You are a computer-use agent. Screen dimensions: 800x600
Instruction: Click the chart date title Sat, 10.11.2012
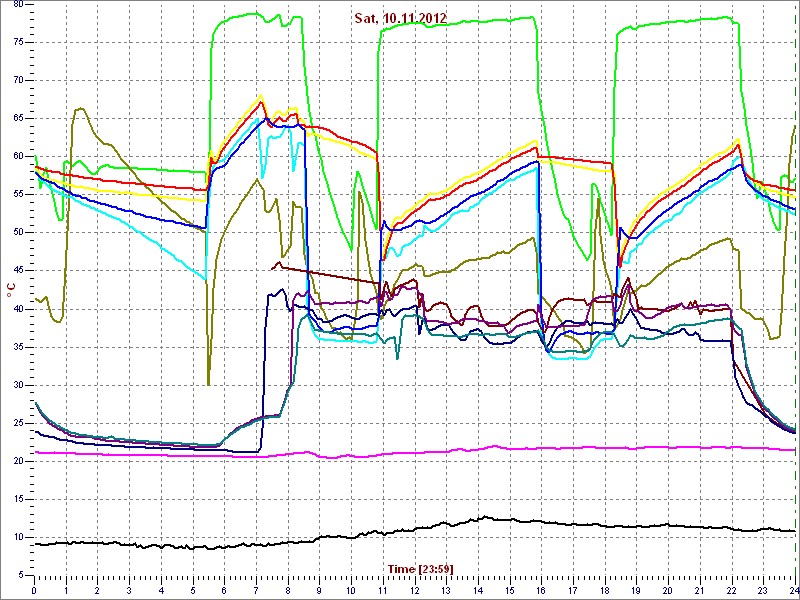(x=401, y=18)
